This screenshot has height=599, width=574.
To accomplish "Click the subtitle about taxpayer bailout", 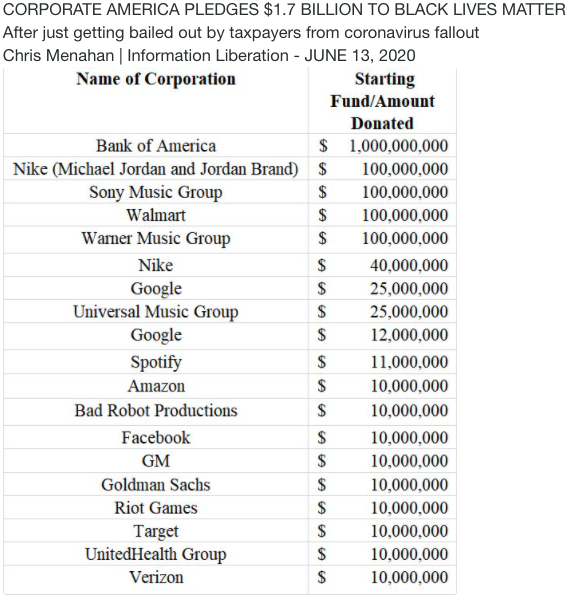I will pyautogui.click(x=241, y=33).
